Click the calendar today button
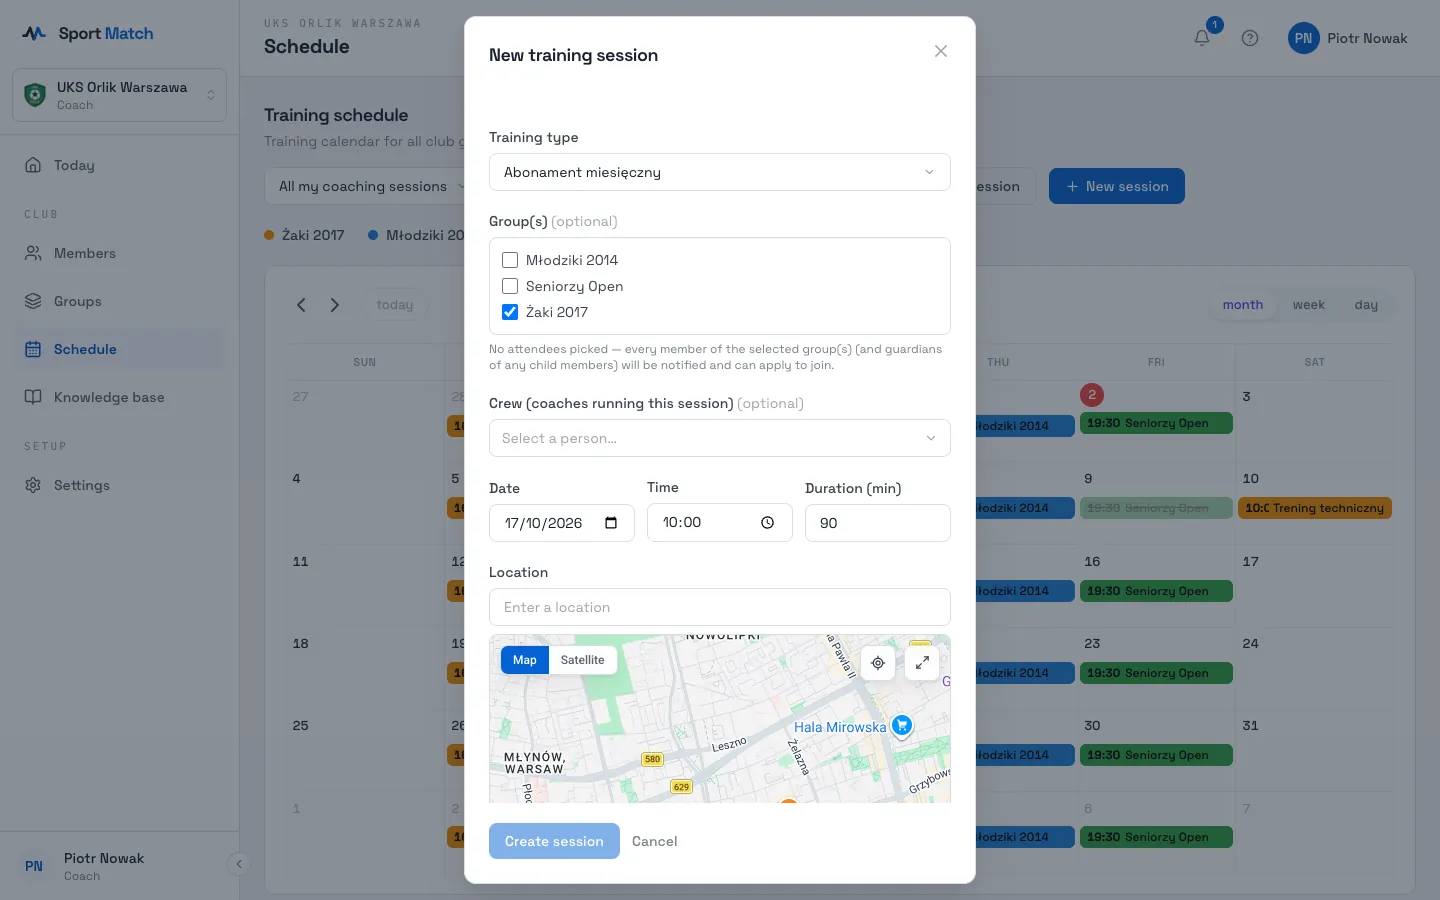 [x=395, y=305]
